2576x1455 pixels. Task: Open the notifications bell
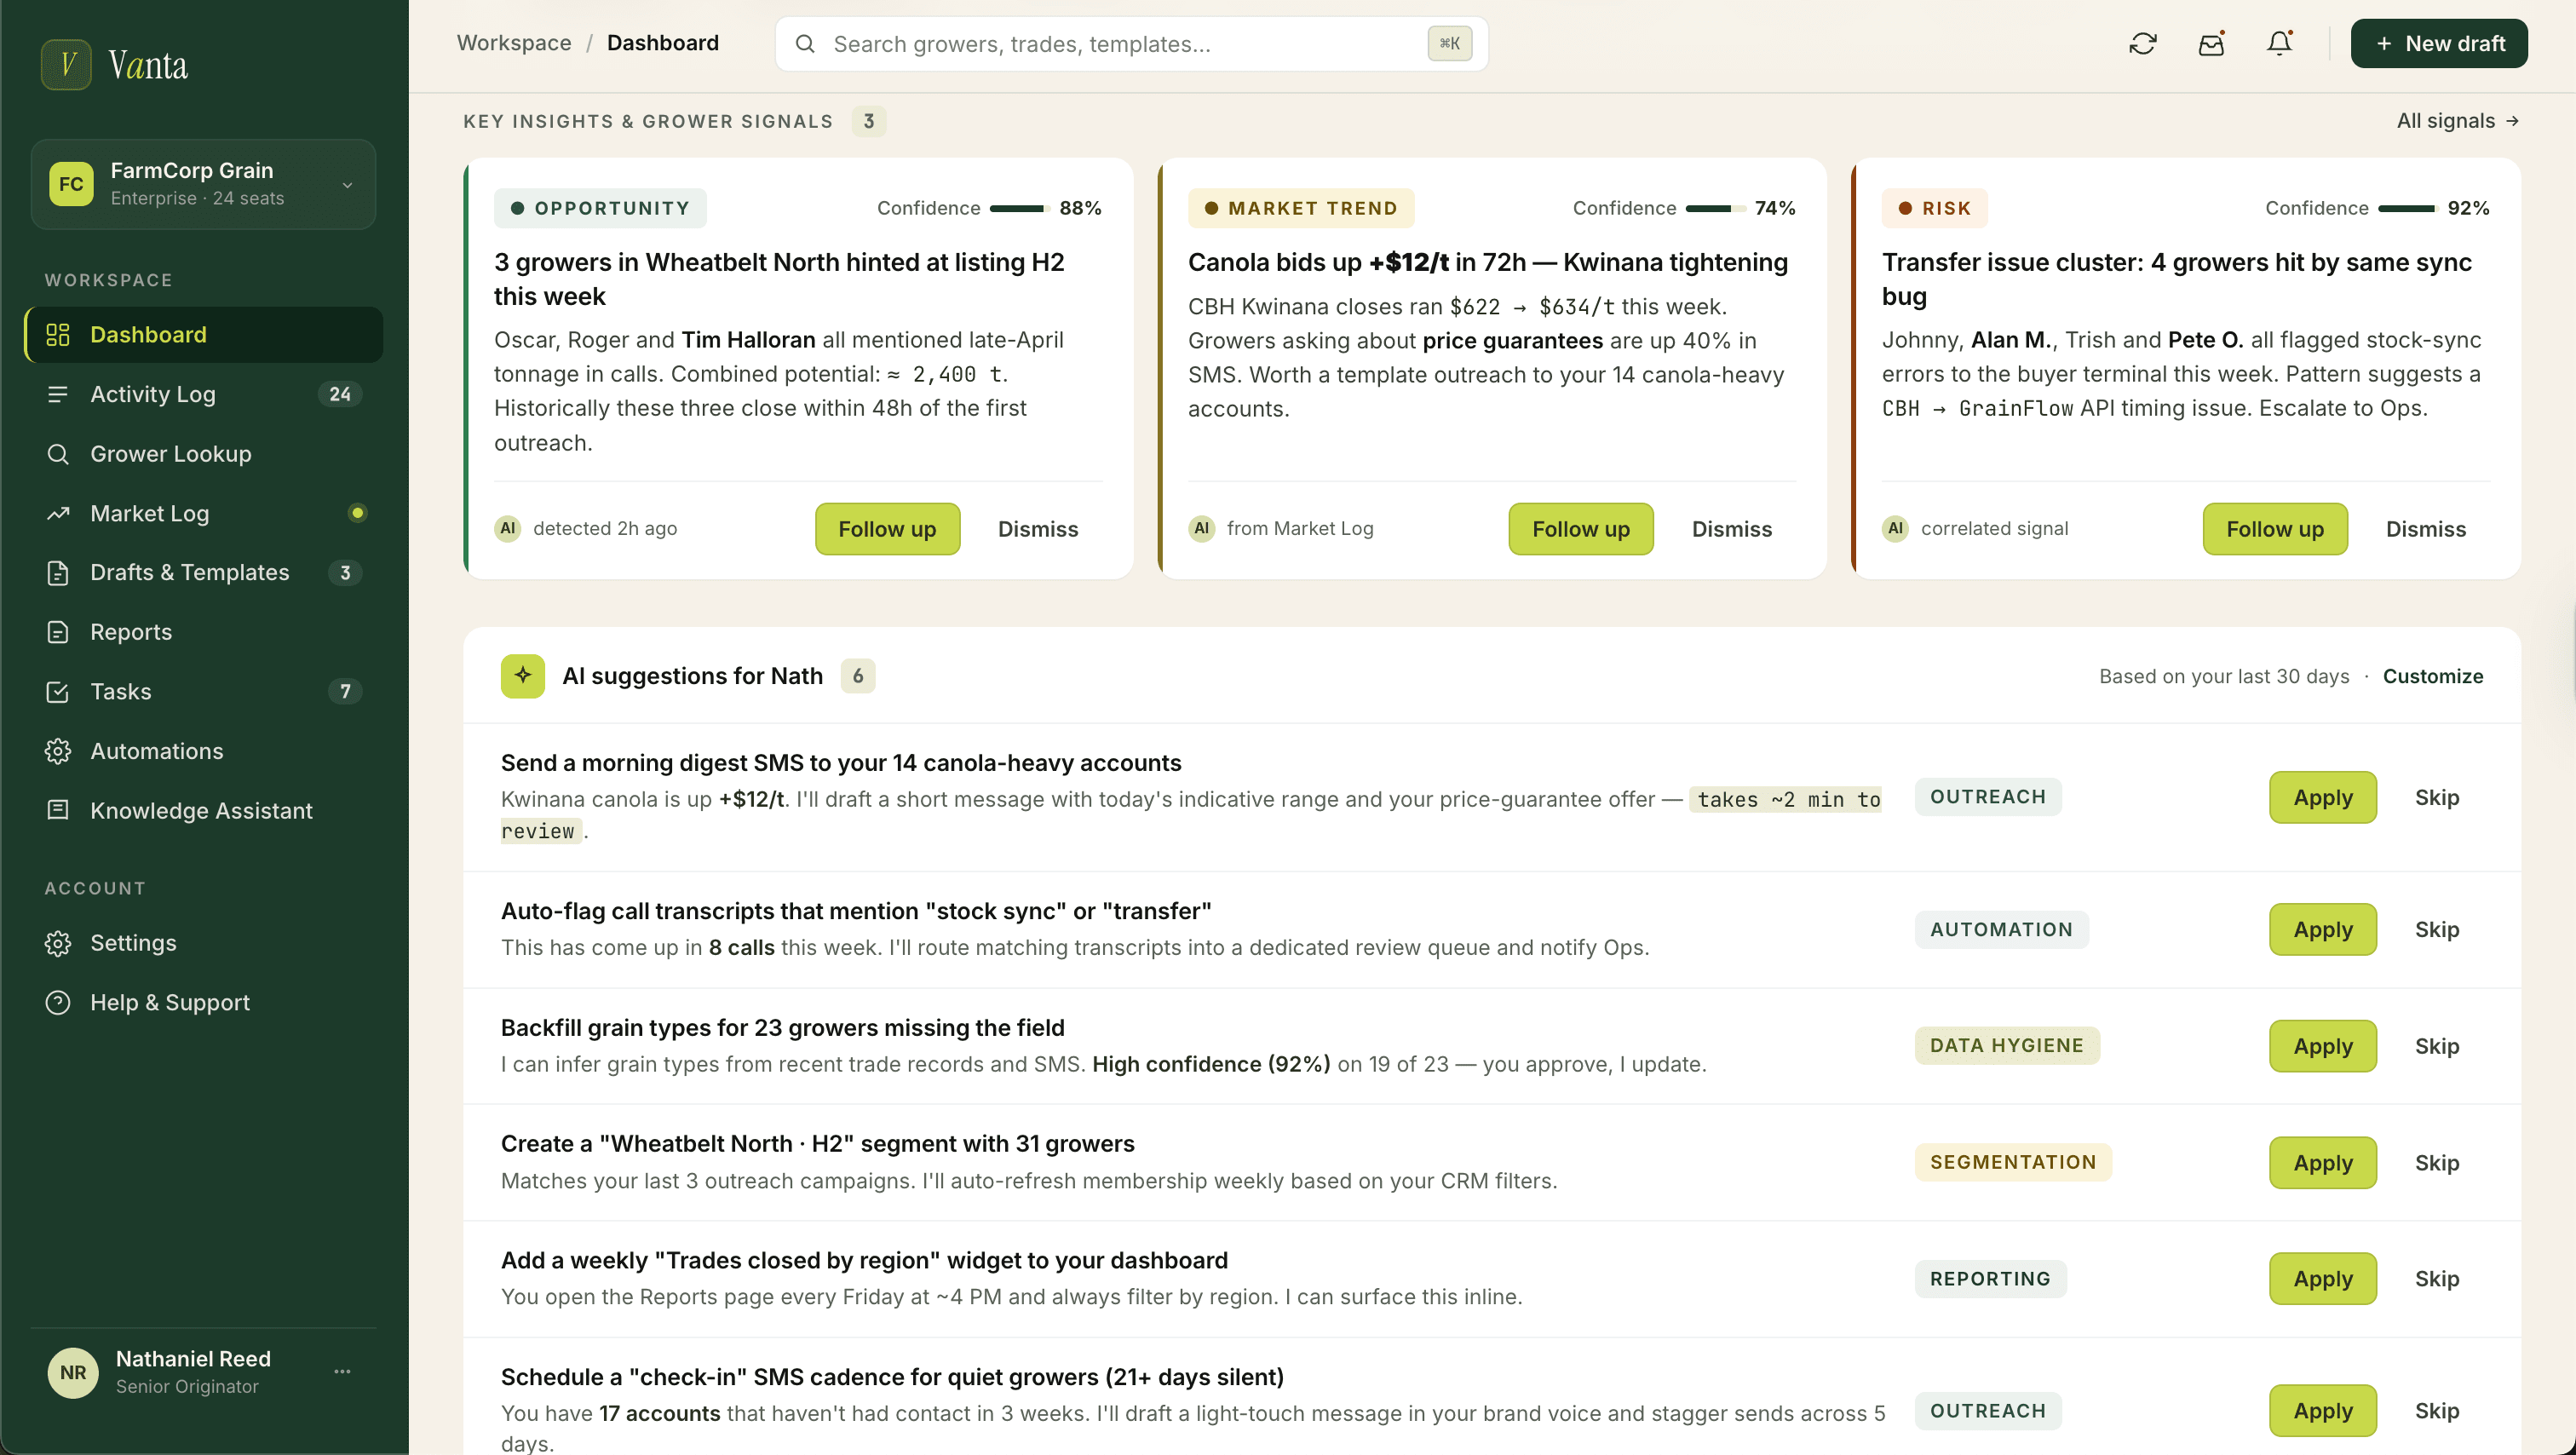click(2279, 43)
